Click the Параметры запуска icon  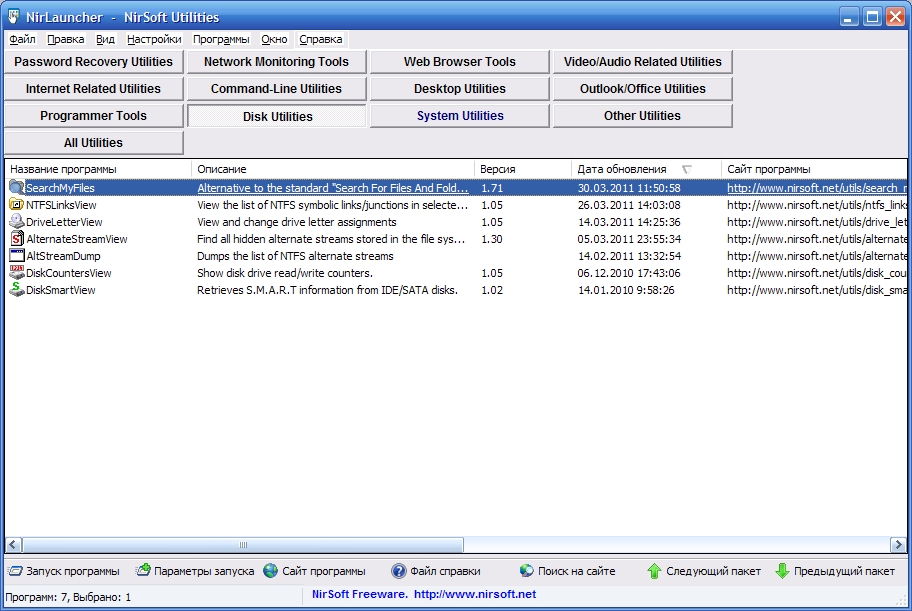coord(143,570)
